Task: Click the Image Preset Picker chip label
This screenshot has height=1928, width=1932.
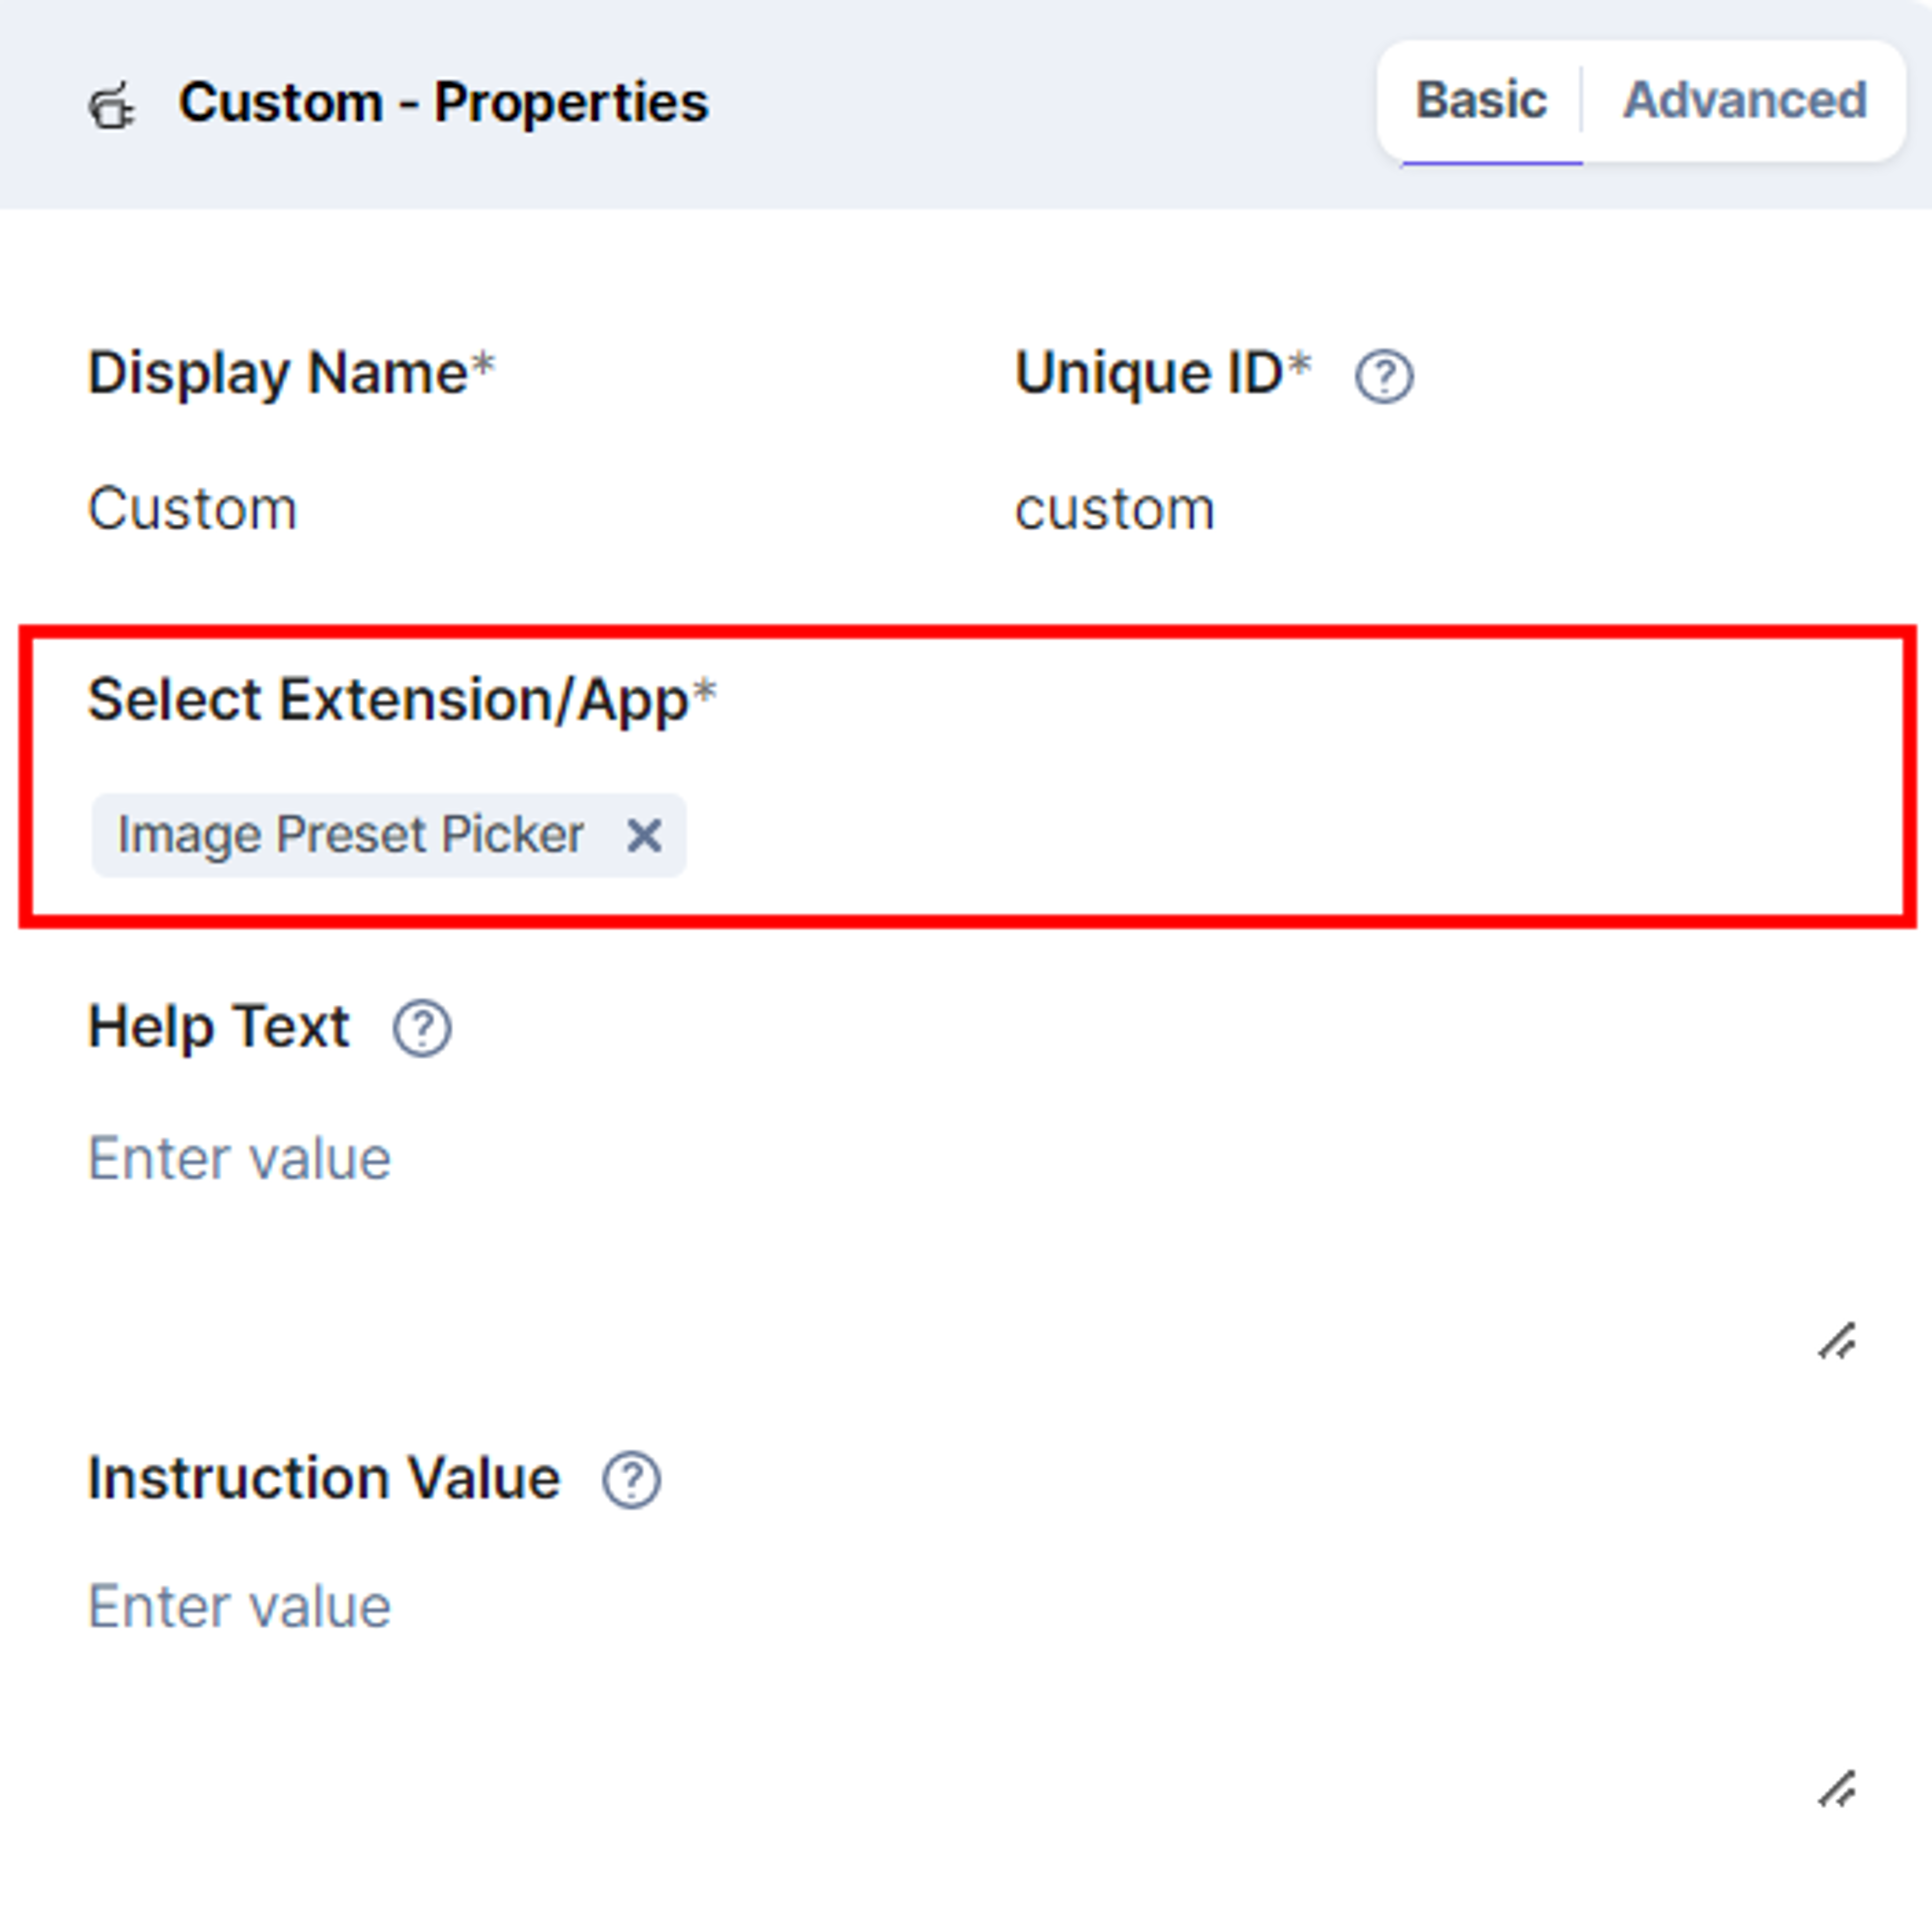Action: click(x=351, y=835)
